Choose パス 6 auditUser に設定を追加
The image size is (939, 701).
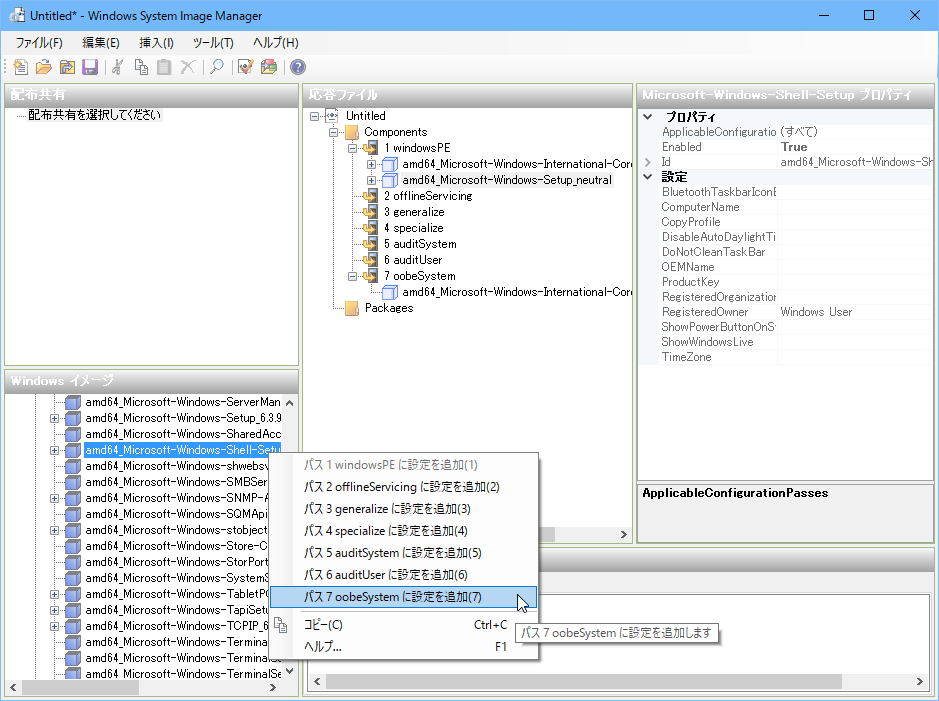tap(404, 575)
